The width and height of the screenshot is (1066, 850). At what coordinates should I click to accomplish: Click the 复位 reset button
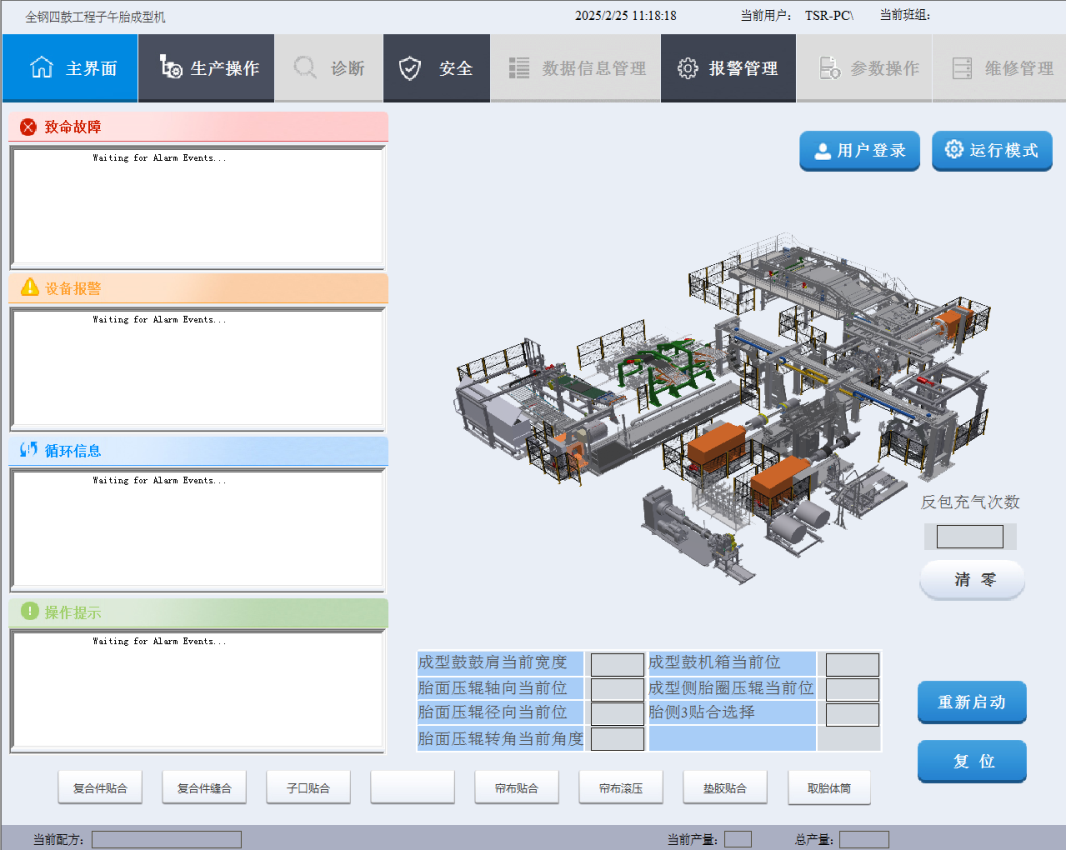click(972, 761)
